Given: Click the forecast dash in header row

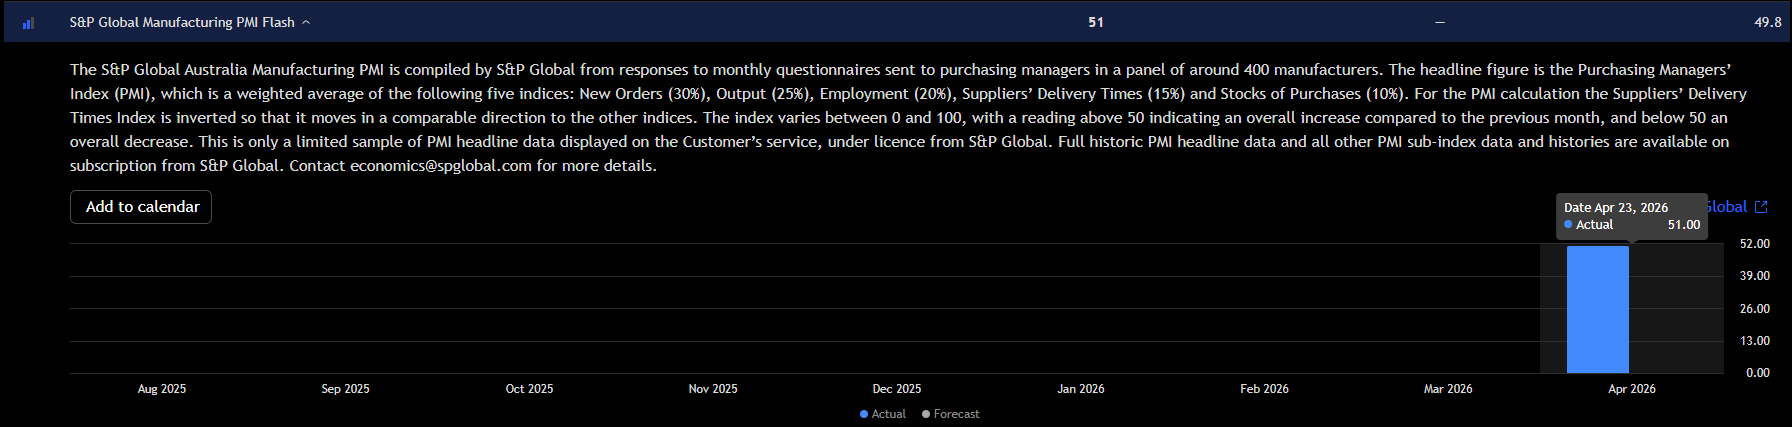Looking at the screenshot, I should (1440, 22).
